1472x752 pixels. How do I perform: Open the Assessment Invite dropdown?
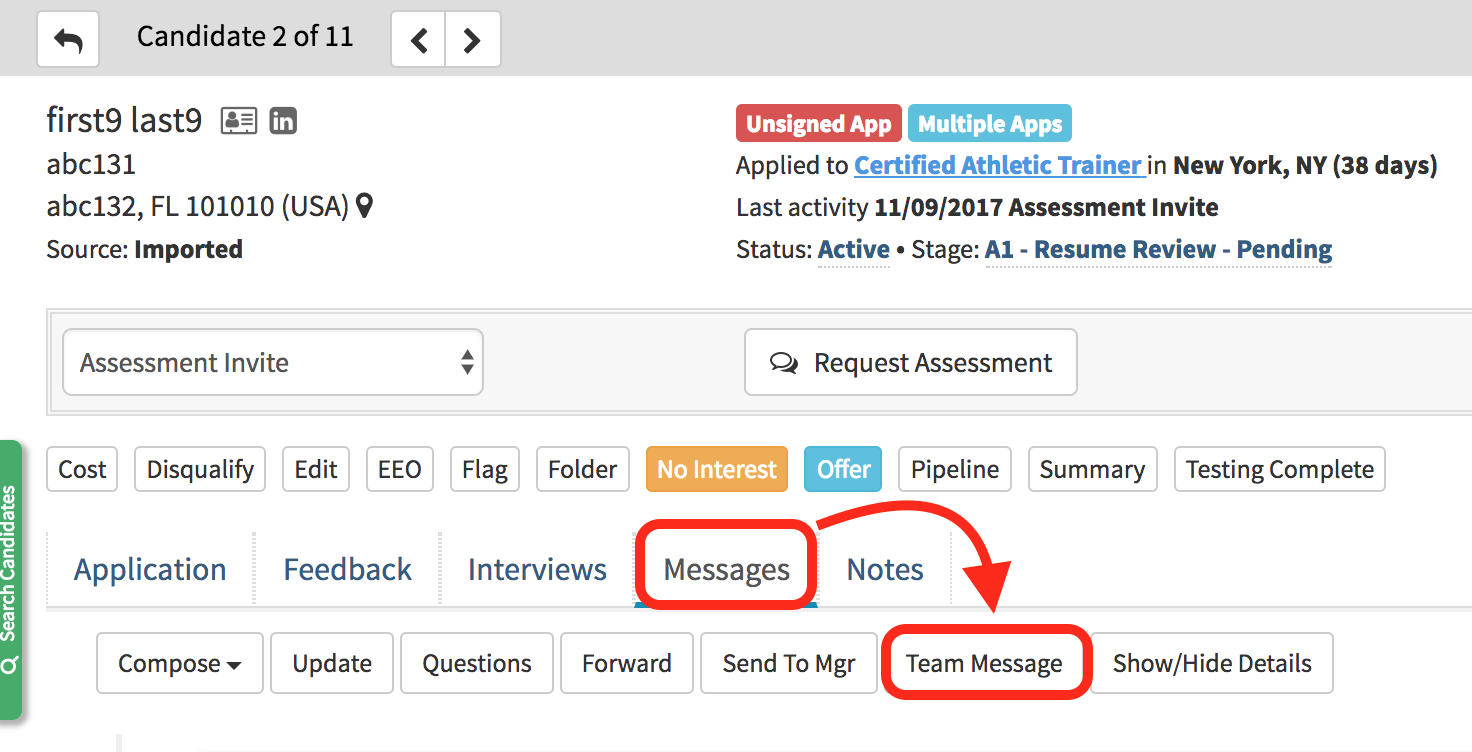click(273, 362)
